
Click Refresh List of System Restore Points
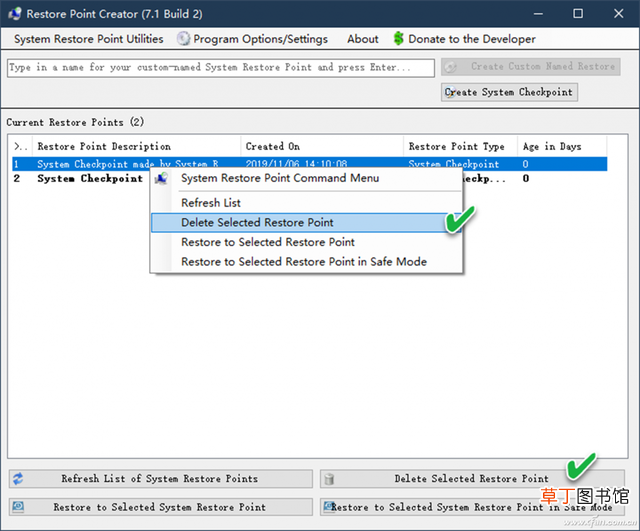161,479
